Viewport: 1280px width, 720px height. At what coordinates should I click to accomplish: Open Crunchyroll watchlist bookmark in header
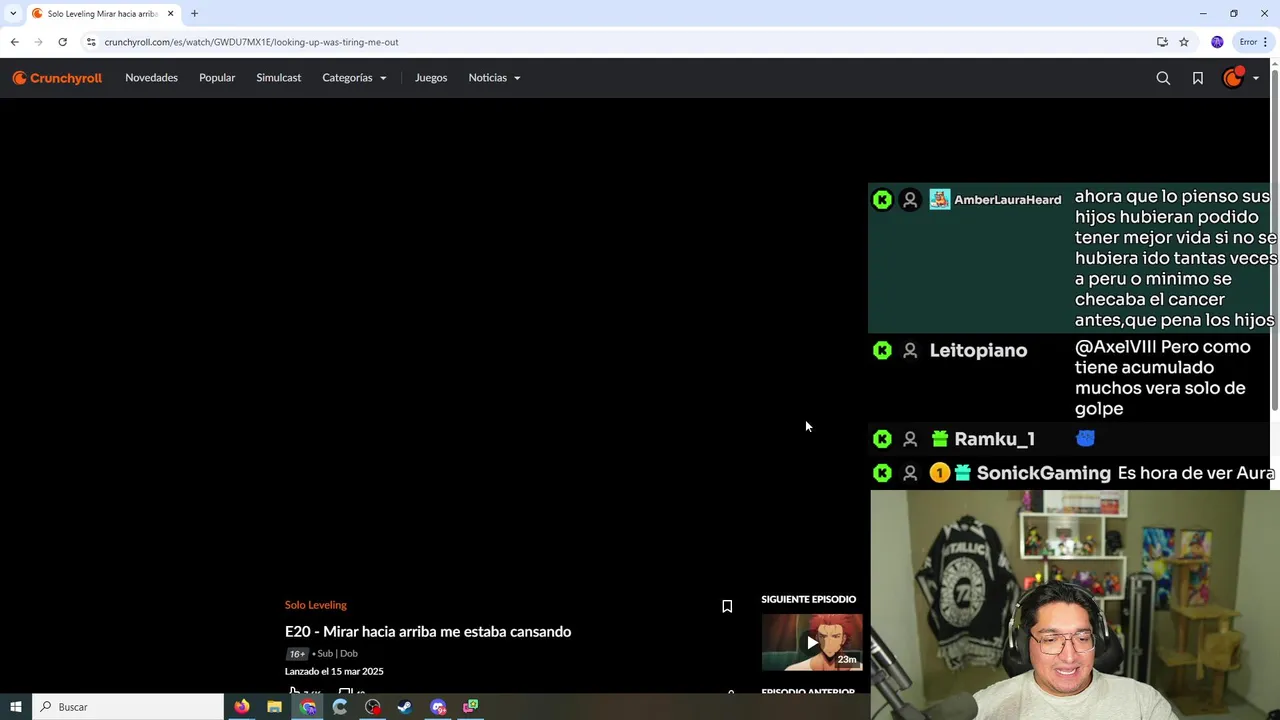tap(1197, 78)
